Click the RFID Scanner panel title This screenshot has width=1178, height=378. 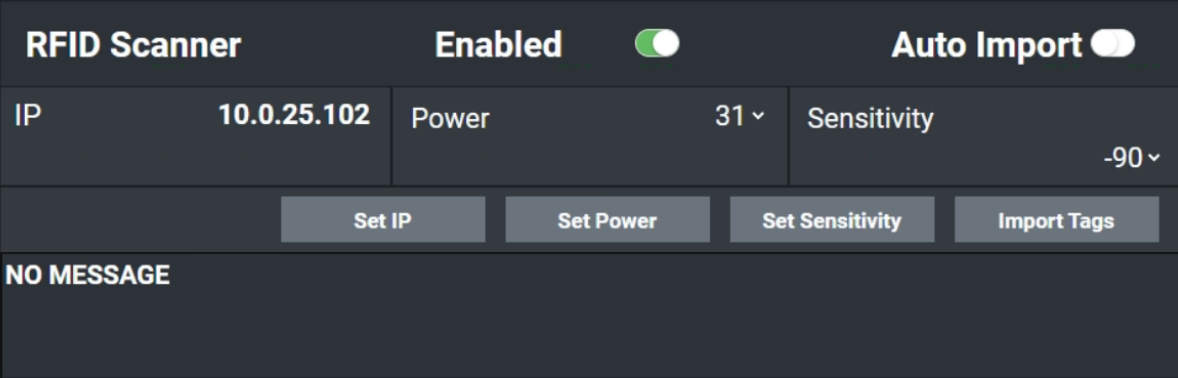tap(133, 45)
